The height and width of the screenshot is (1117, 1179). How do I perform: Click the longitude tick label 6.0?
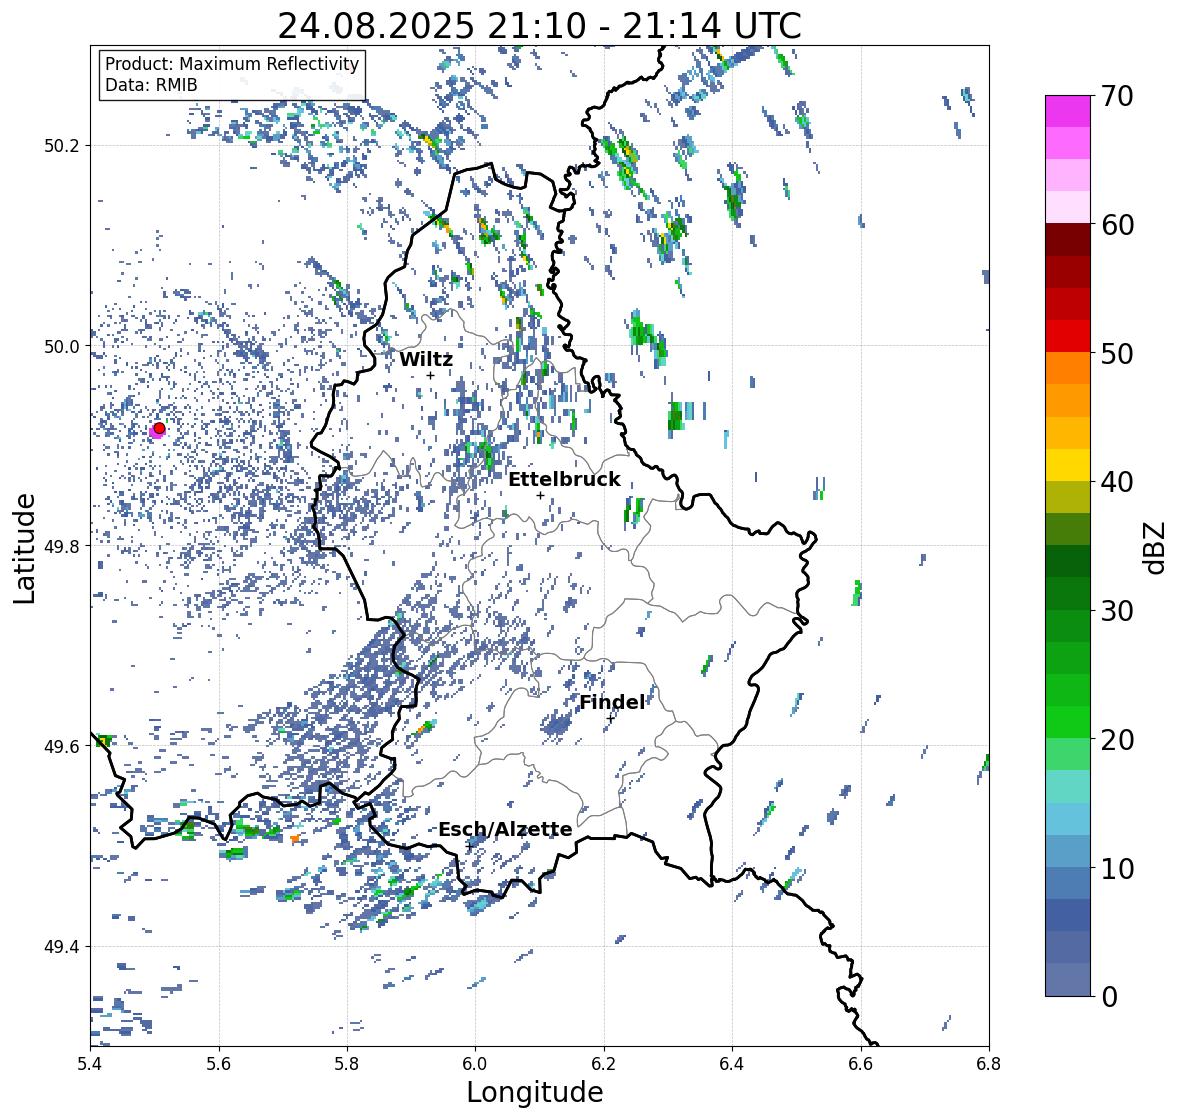point(475,1064)
